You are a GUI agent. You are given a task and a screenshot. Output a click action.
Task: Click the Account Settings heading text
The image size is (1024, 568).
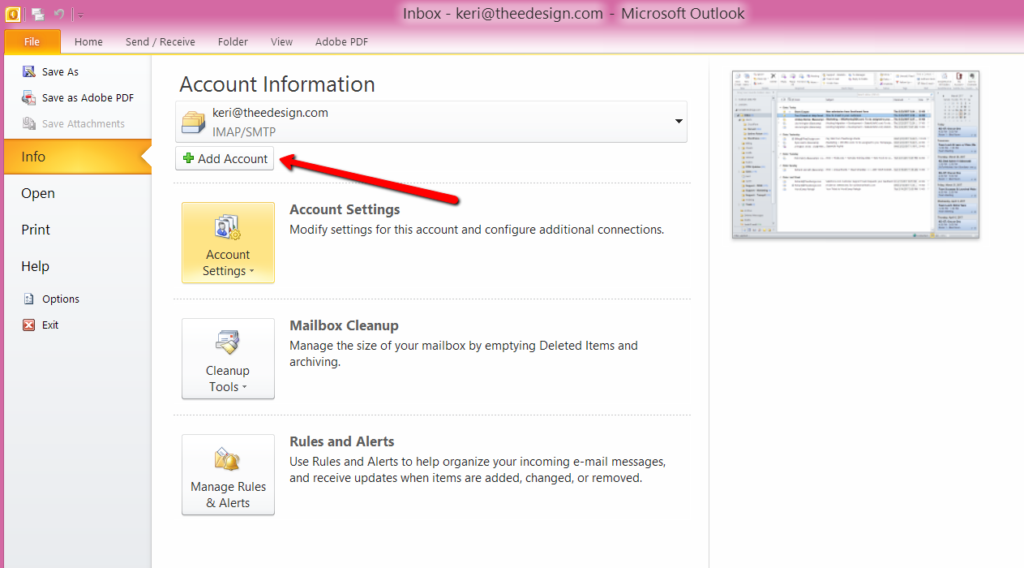pos(345,210)
